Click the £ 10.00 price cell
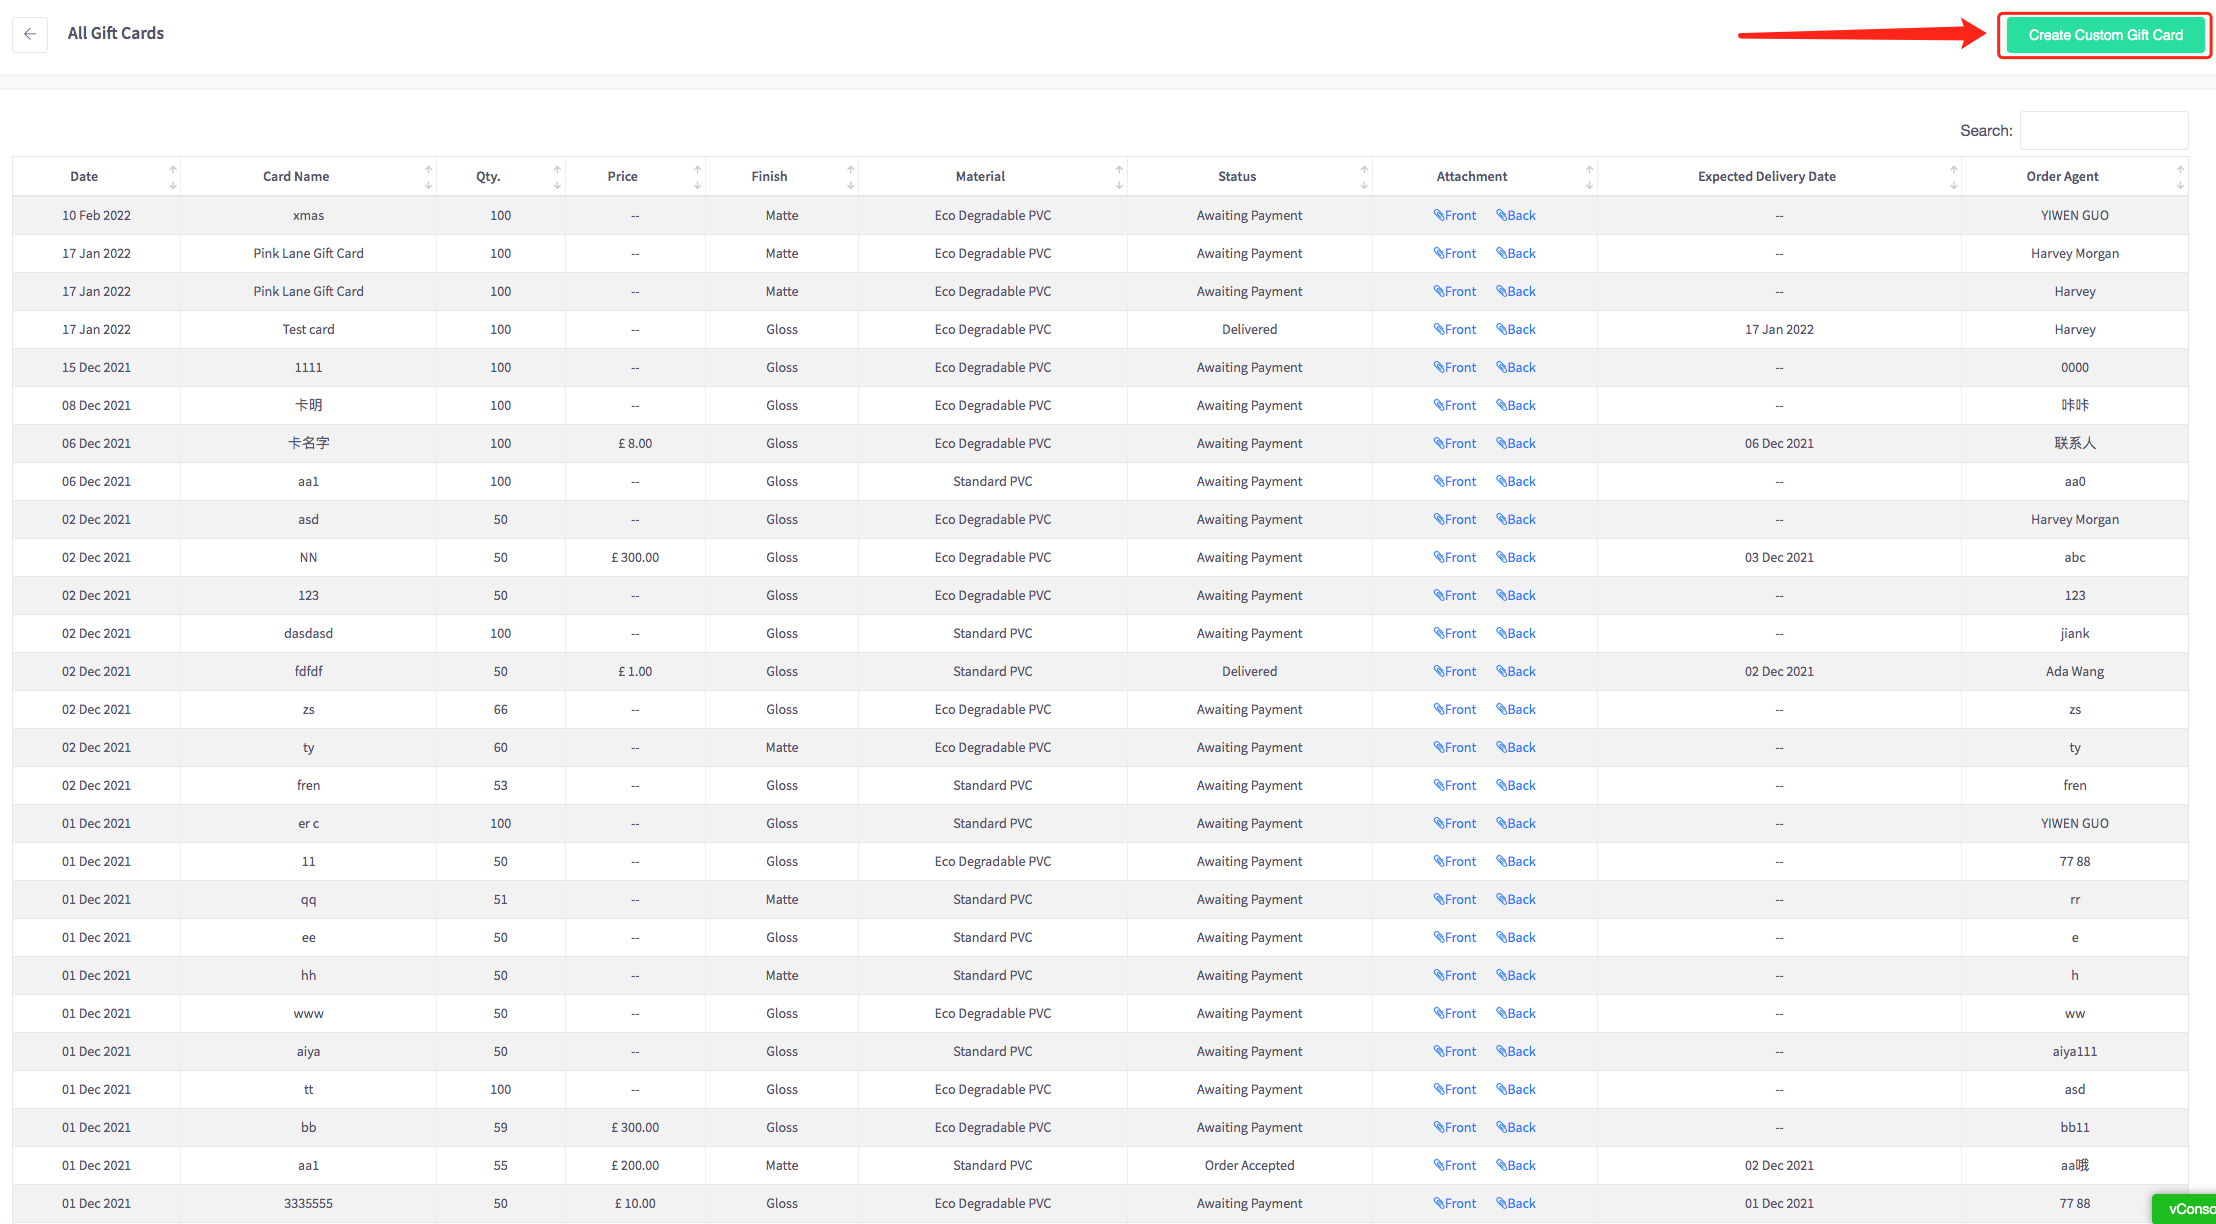This screenshot has width=2216, height=1224. 635,1204
